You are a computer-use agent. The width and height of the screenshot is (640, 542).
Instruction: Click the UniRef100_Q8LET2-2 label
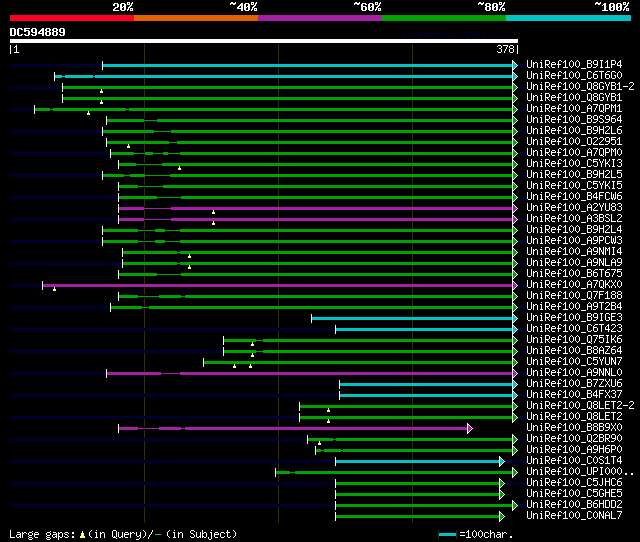pos(580,406)
